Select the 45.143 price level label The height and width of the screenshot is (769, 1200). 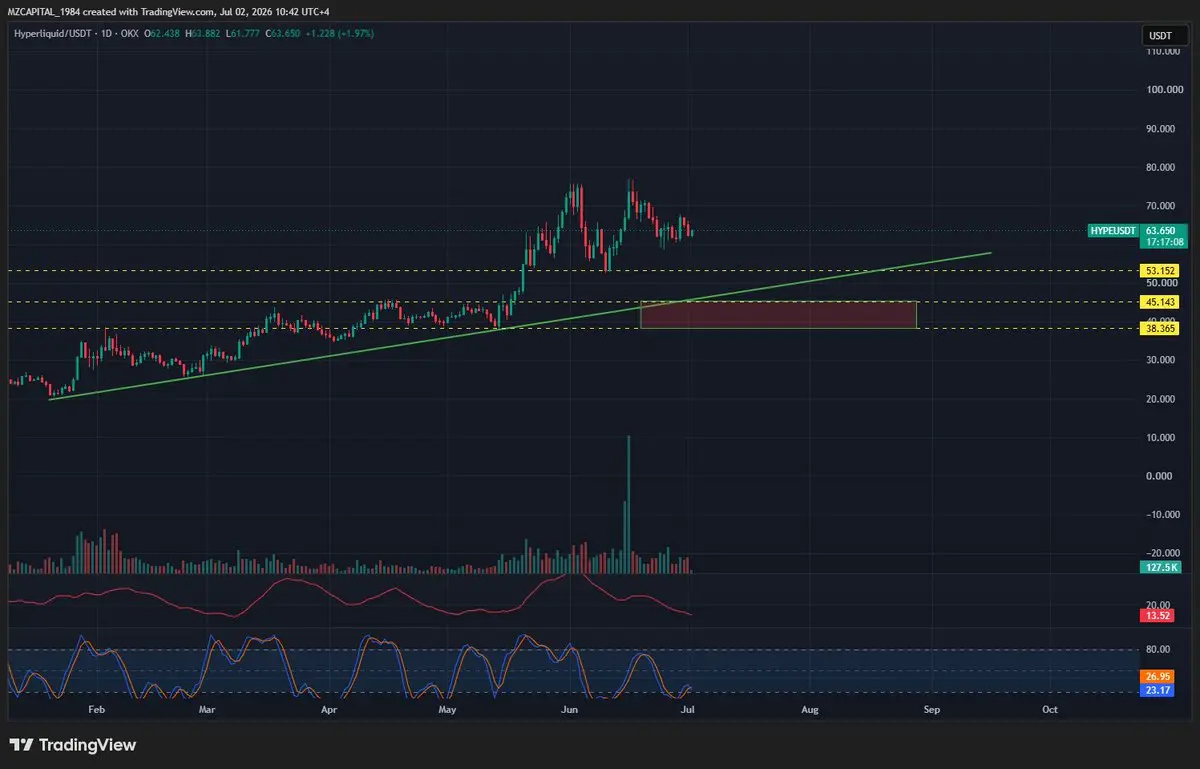click(1160, 302)
